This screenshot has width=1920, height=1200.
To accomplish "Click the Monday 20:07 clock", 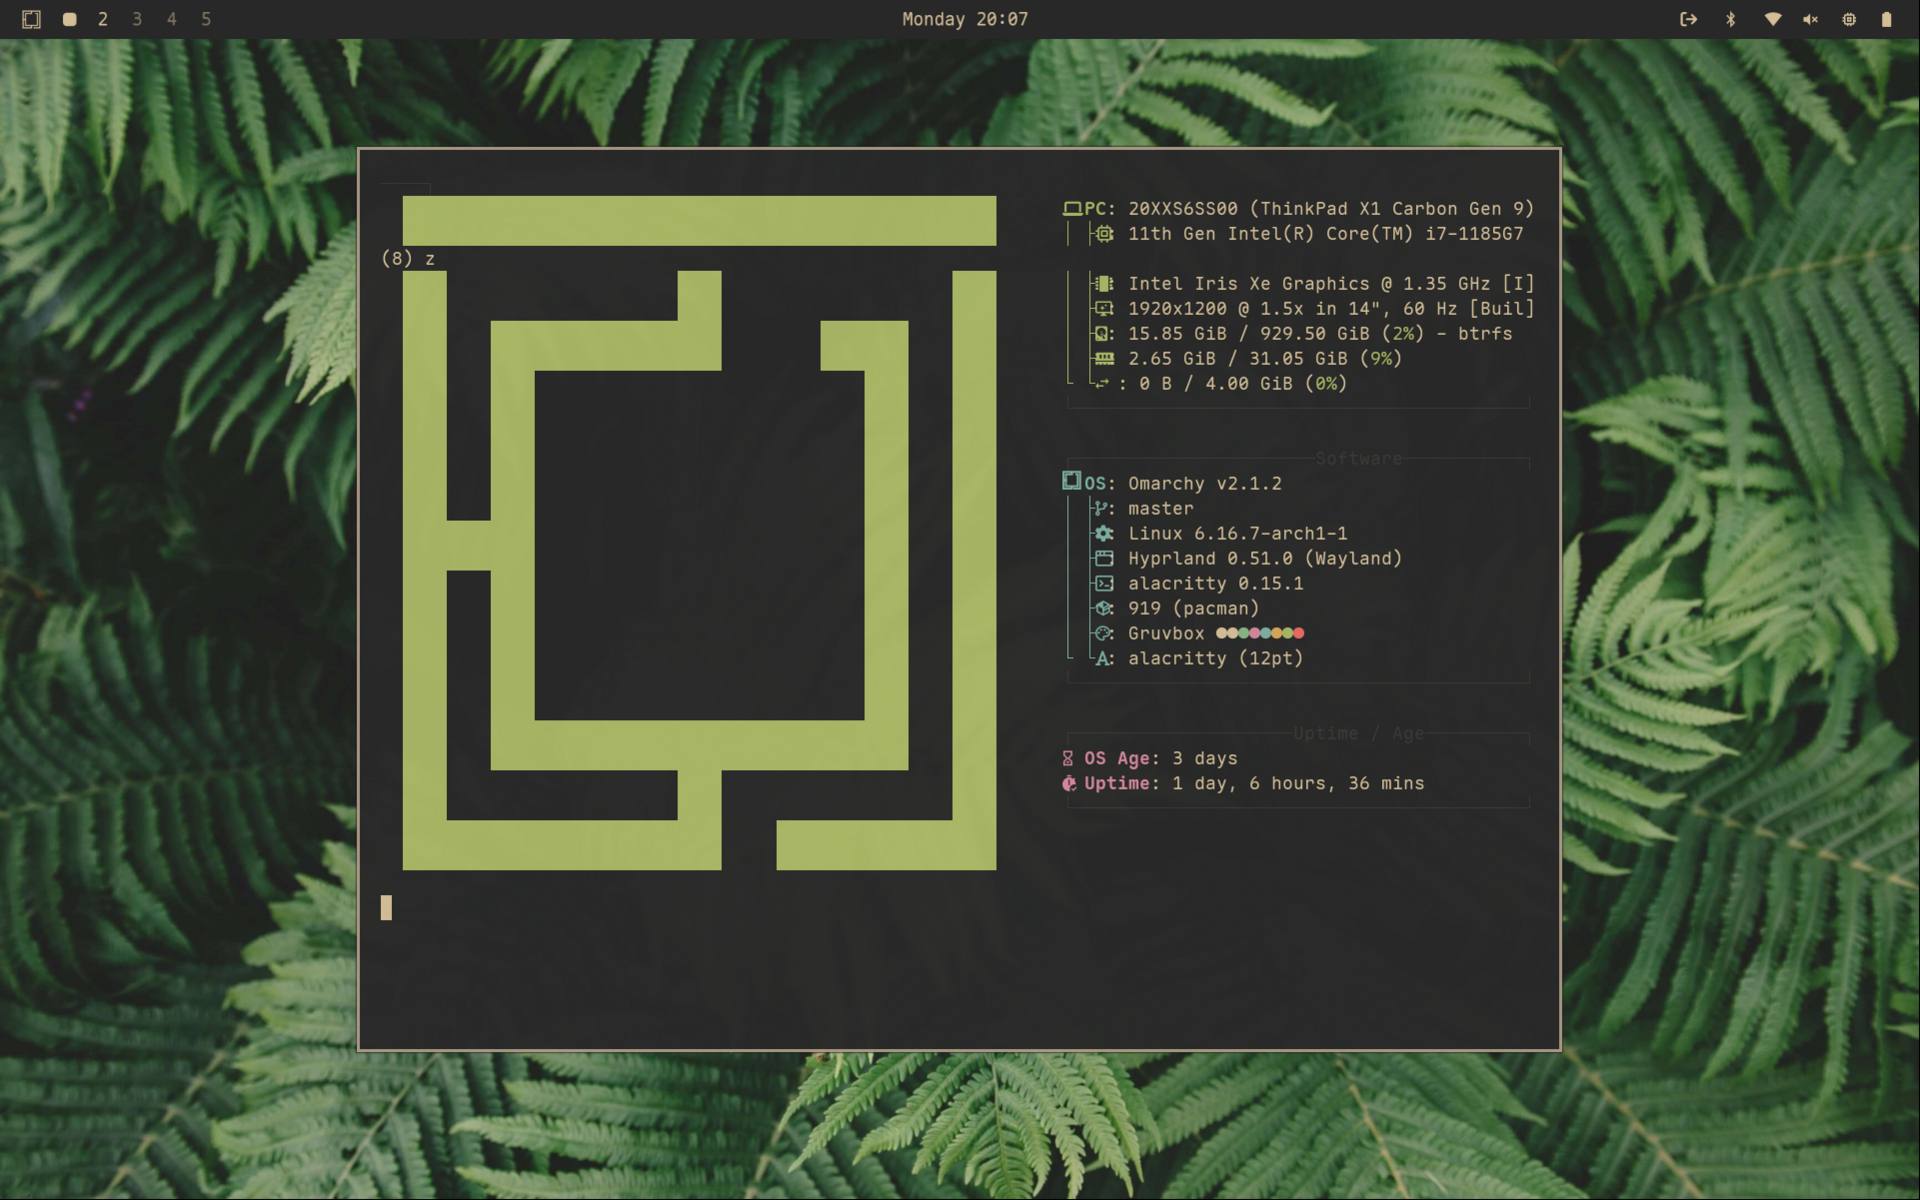I will (964, 19).
